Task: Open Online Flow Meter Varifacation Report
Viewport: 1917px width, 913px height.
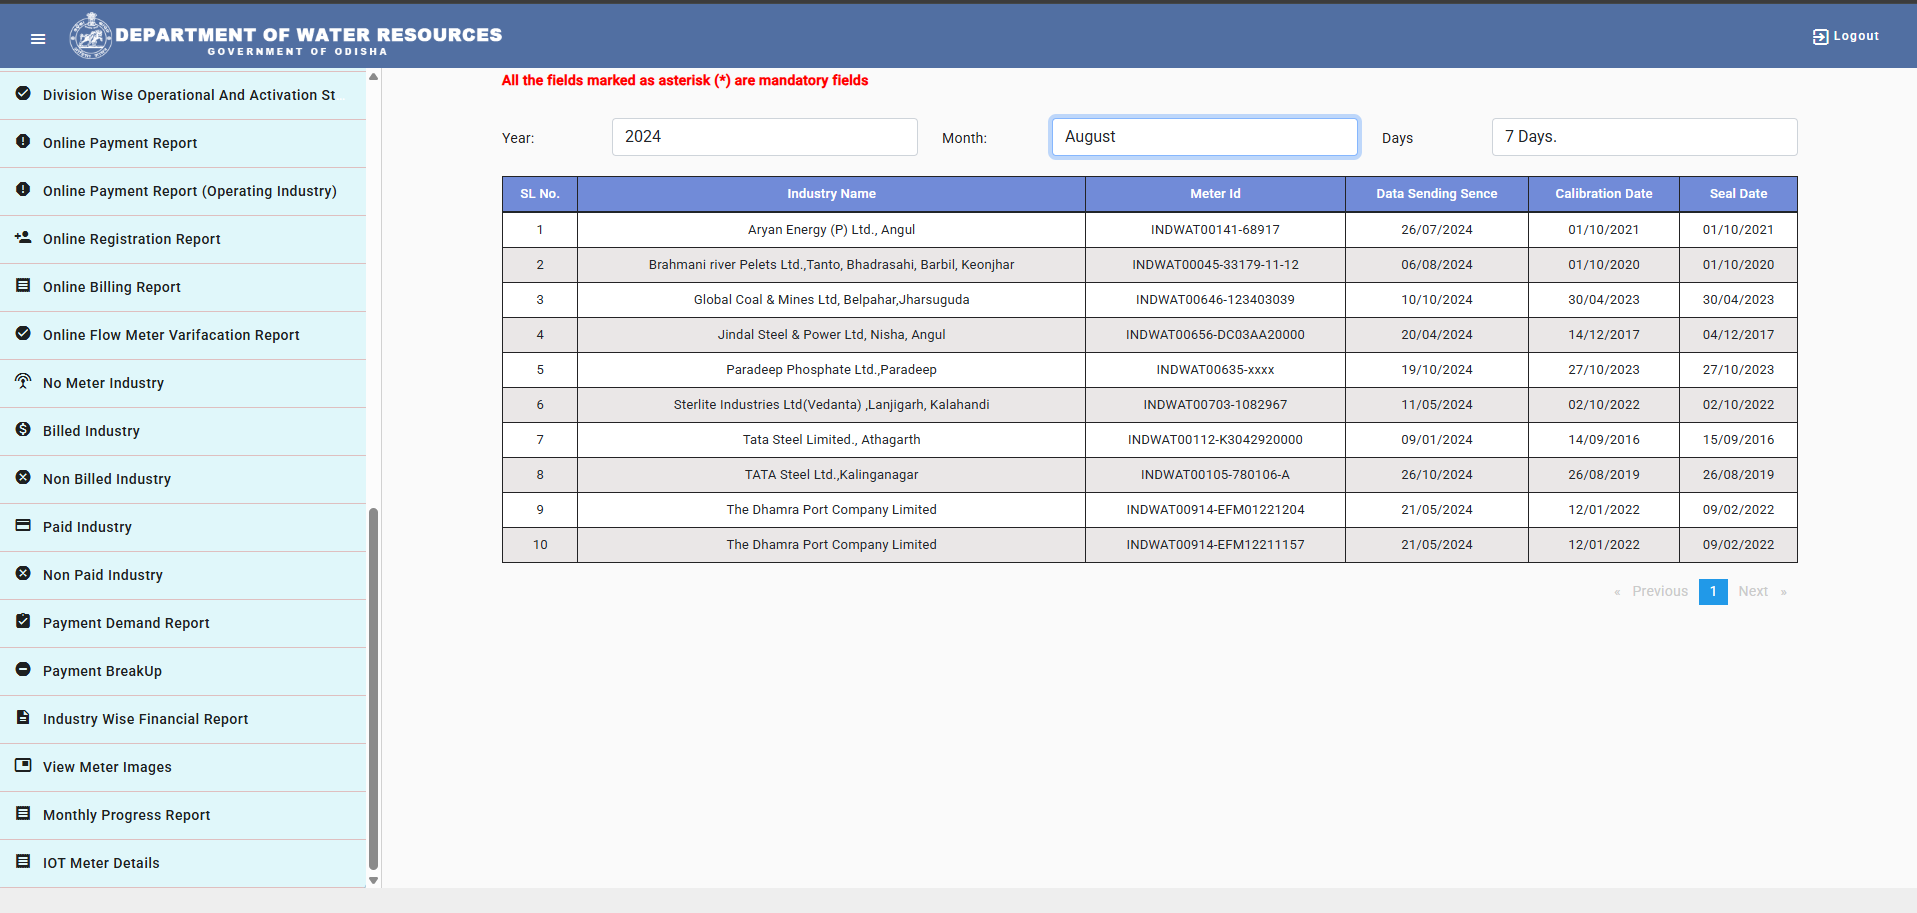Action: coord(183,335)
